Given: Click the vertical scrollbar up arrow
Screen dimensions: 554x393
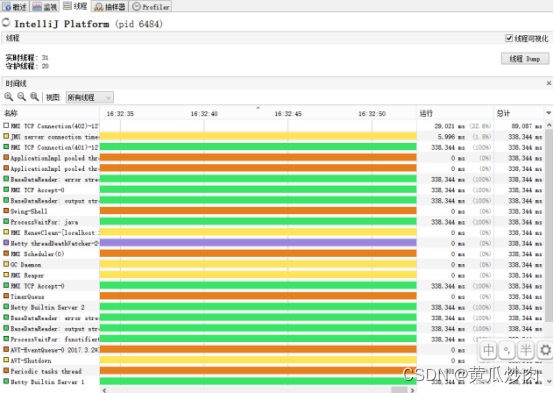Looking at the screenshot, I should (x=549, y=125).
